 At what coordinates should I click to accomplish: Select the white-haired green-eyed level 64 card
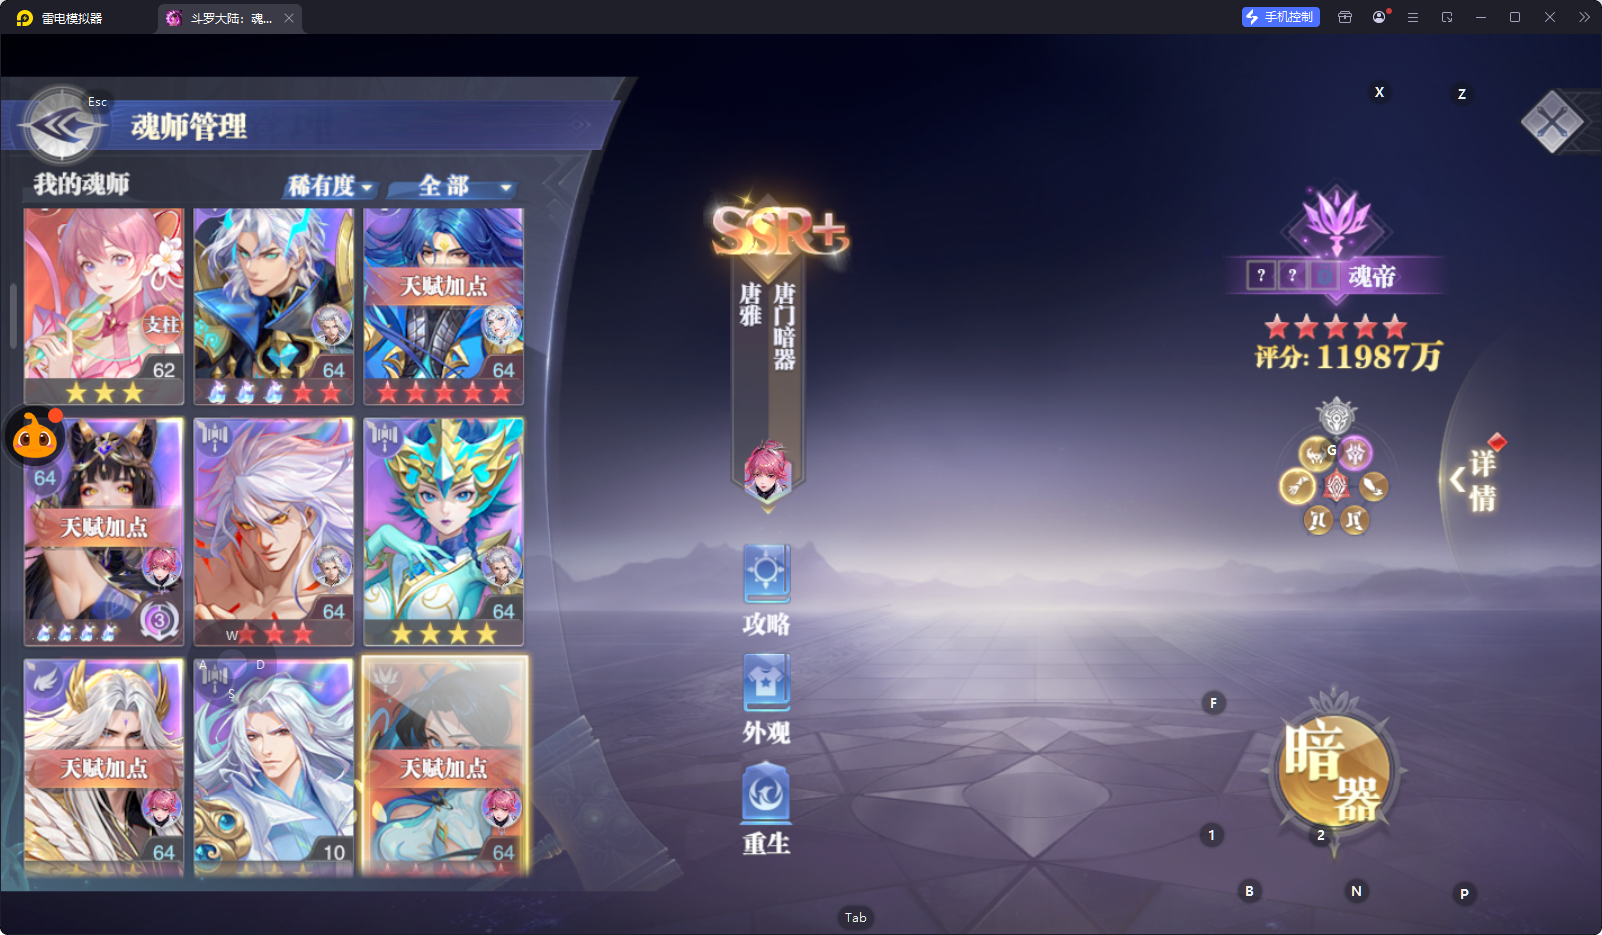pyautogui.click(x=273, y=306)
